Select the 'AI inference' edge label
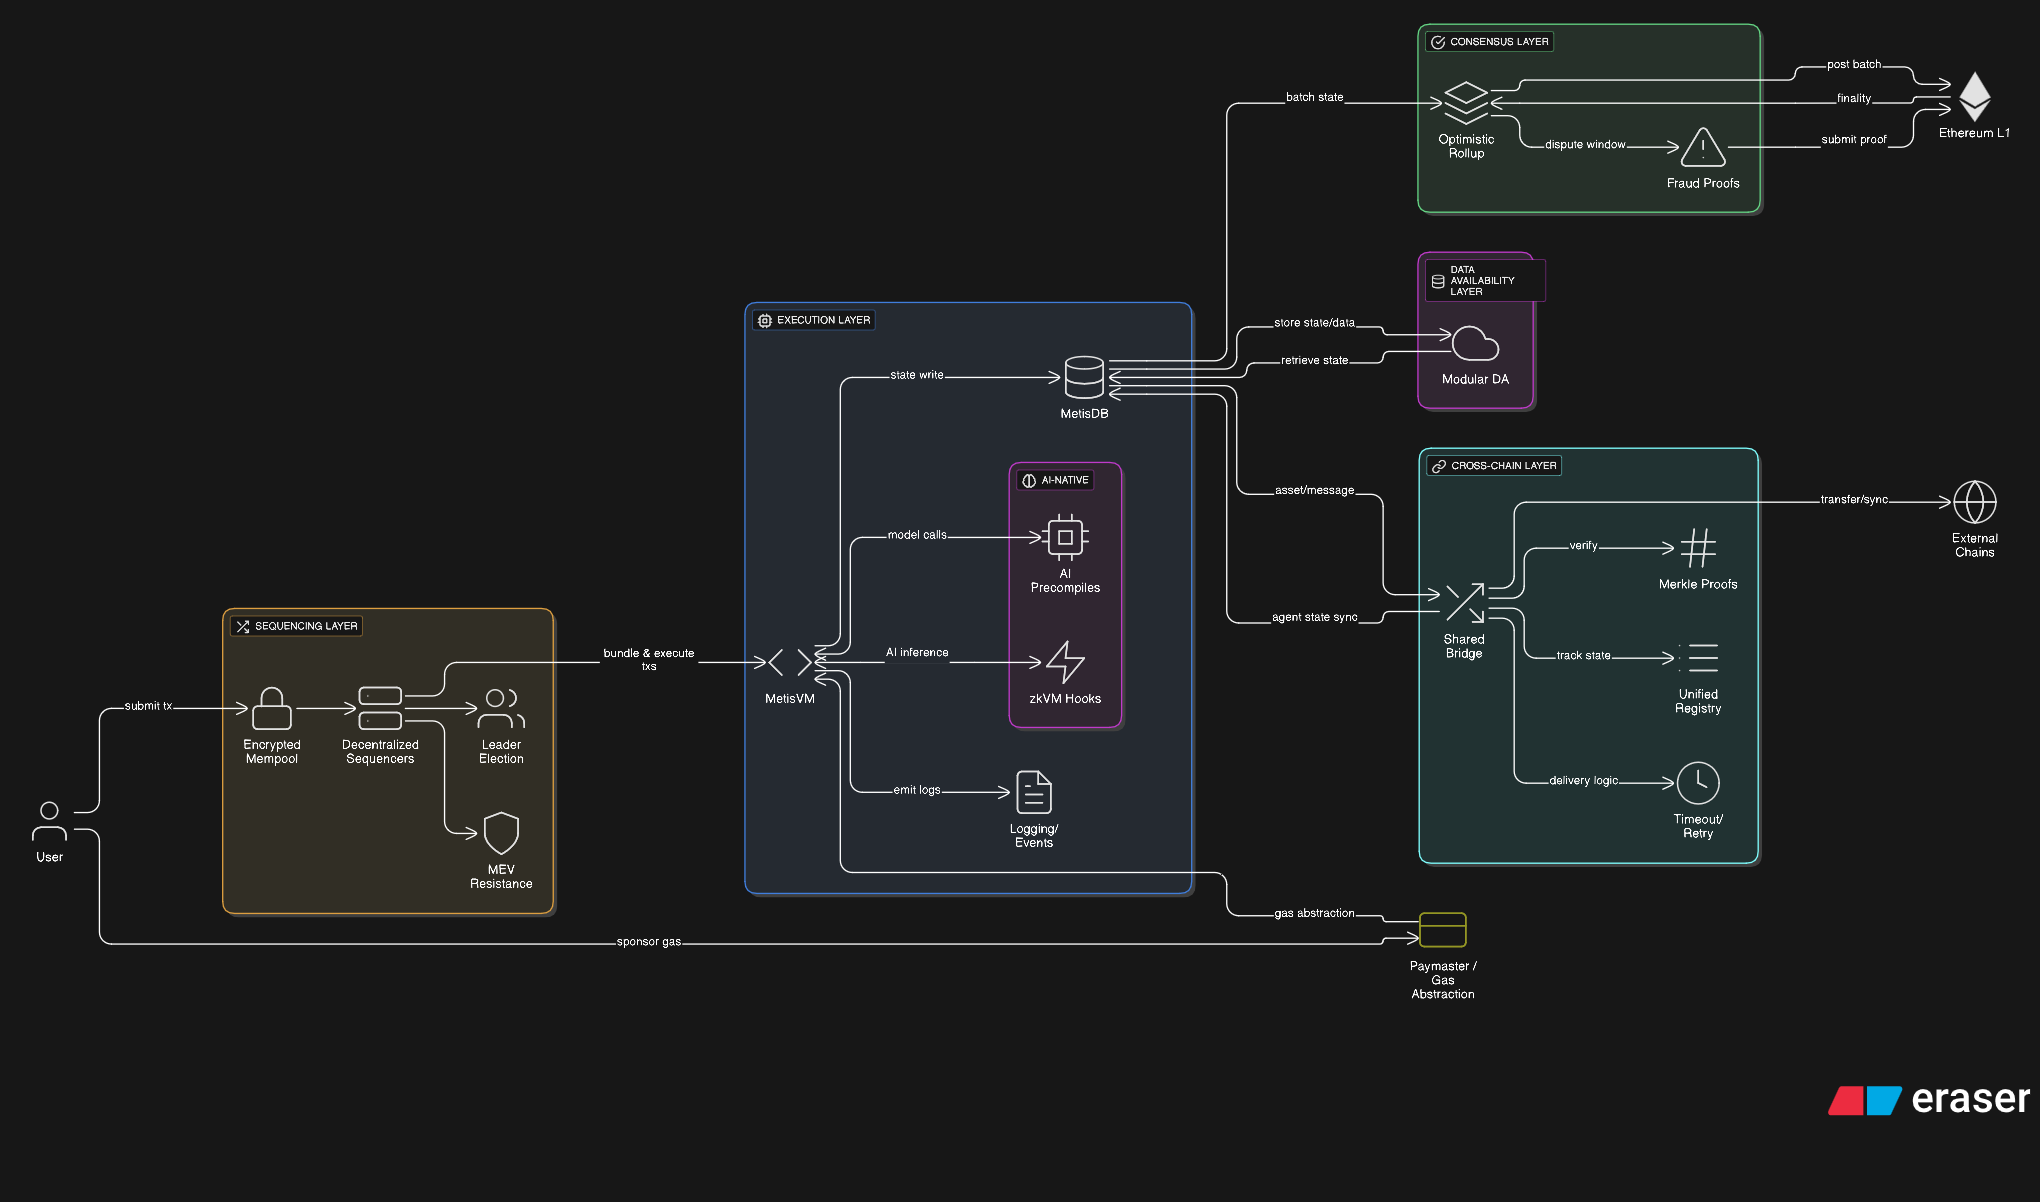This screenshot has width=2040, height=1202. click(x=917, y=652)
